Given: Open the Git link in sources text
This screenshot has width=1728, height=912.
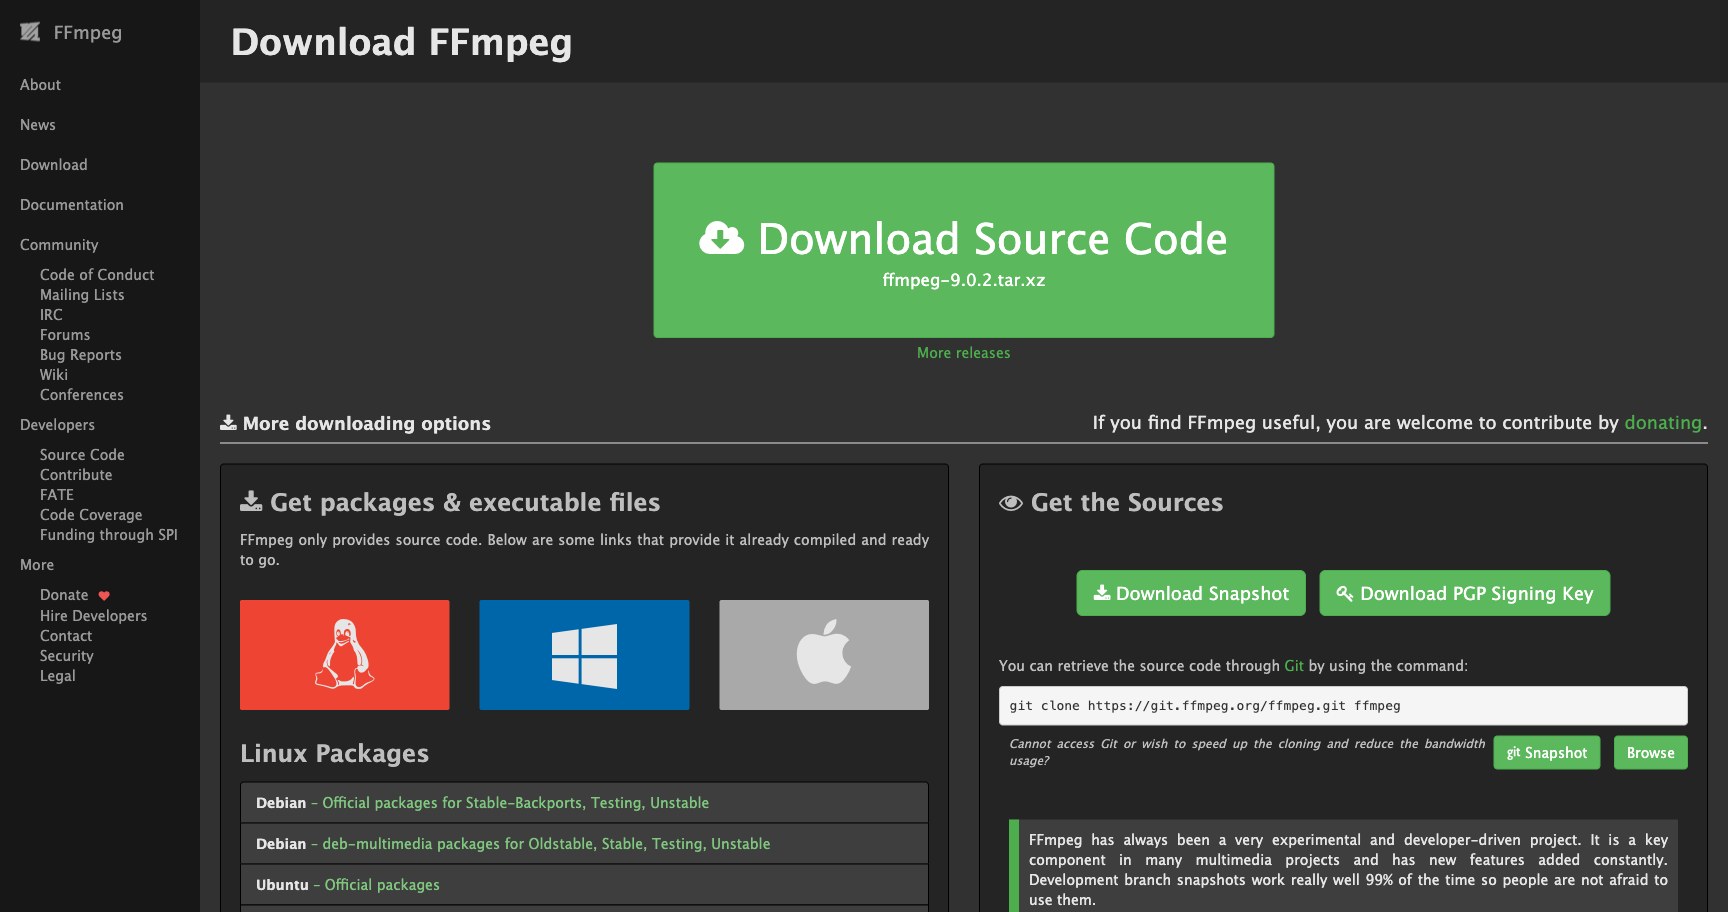Looking at the screenshot, I should (x=1294, y=666).
